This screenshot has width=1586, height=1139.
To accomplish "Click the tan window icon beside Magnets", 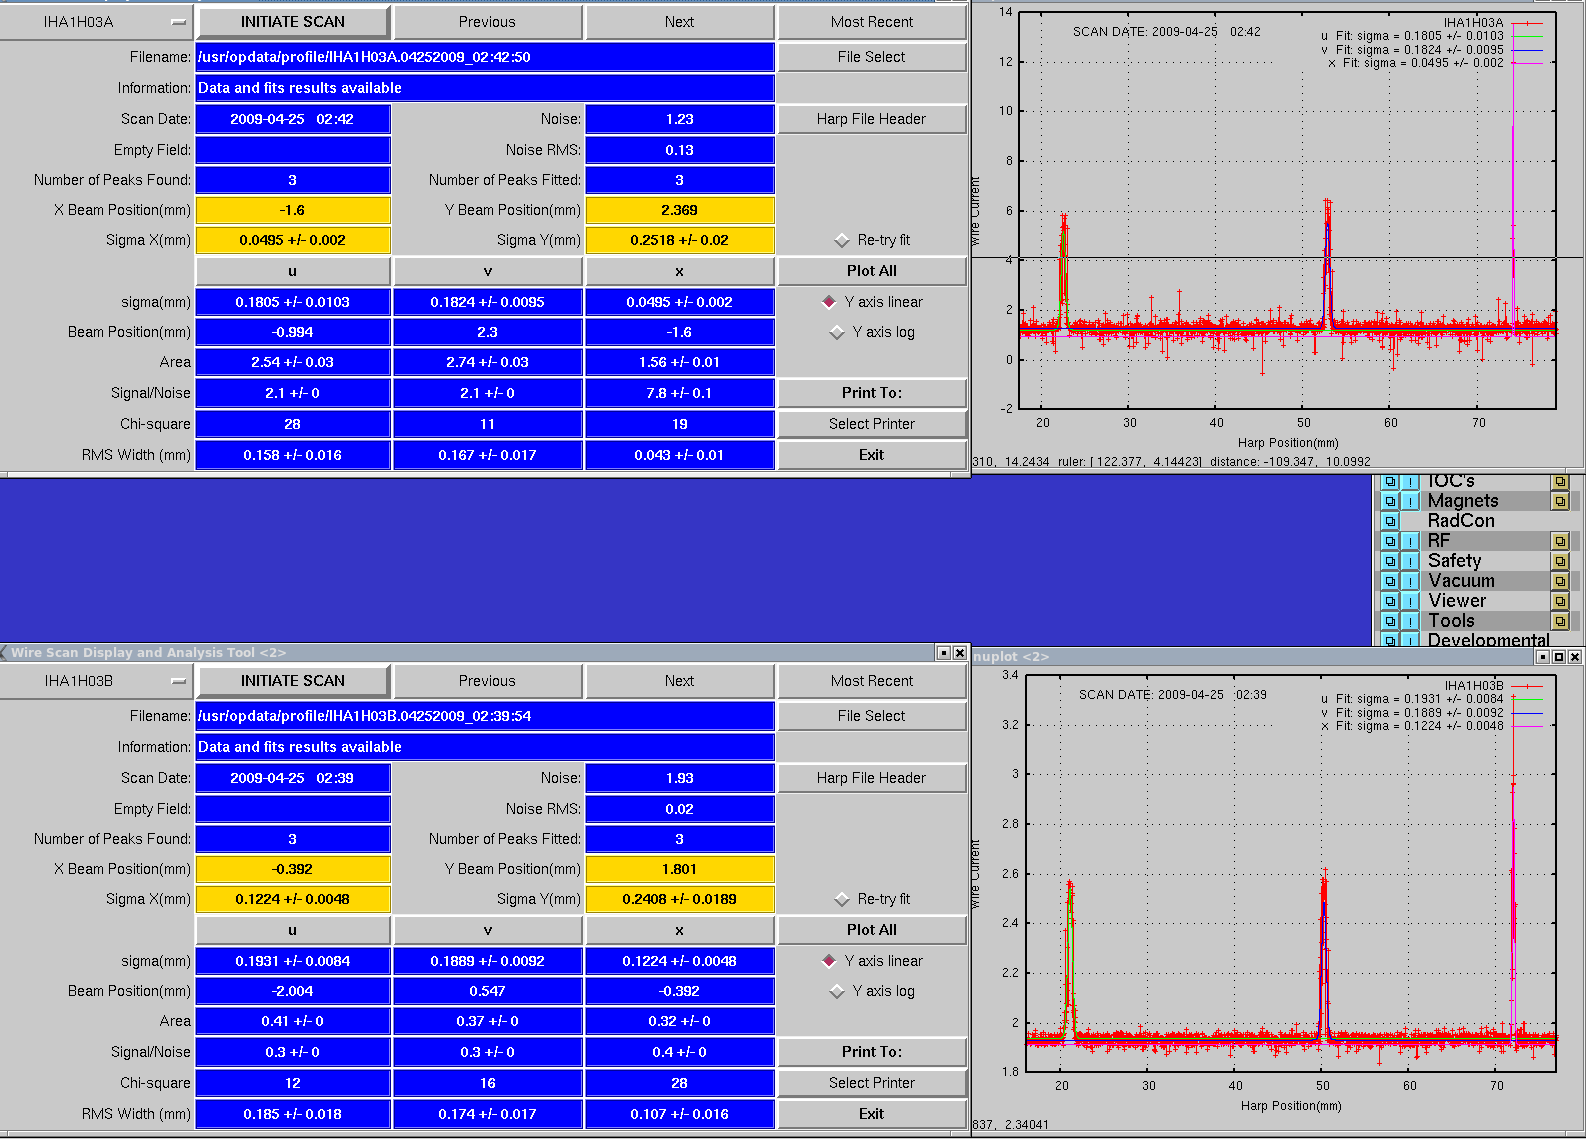I will coord(1560,501).
